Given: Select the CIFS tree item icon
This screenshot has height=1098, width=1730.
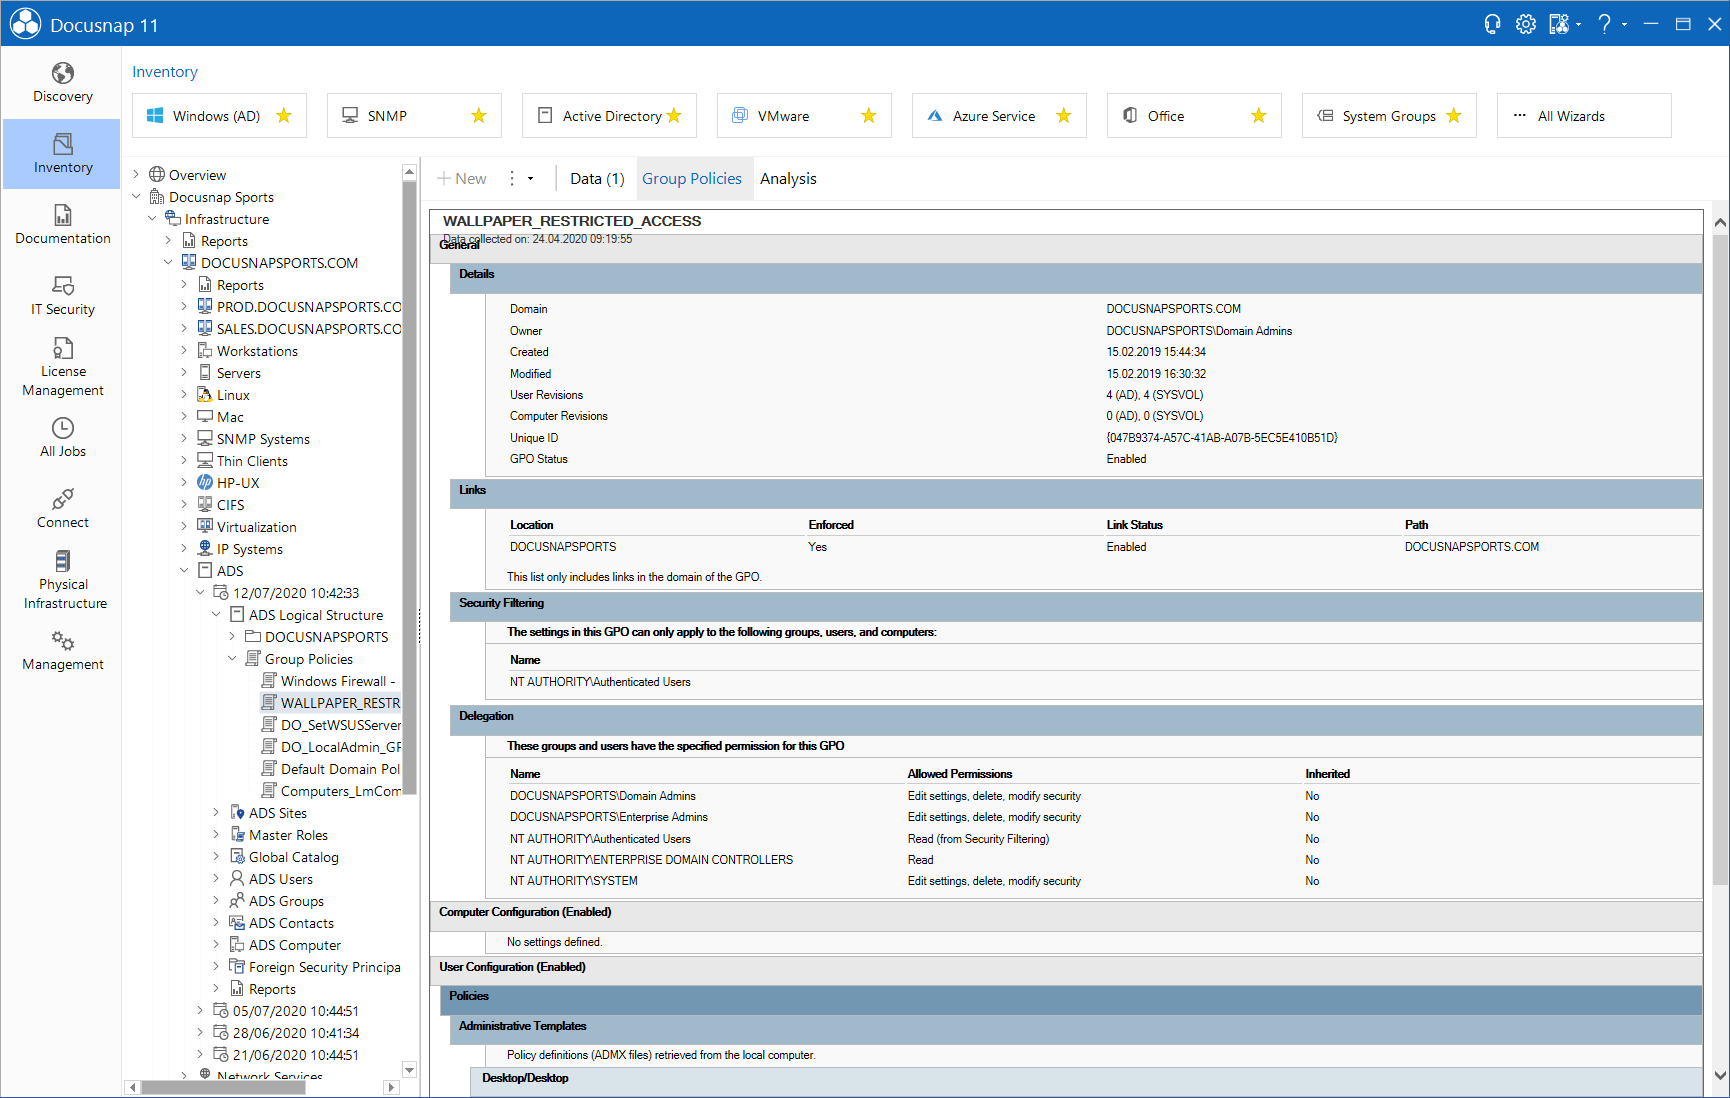Looking at the screenshot, I should (x=205, y=505).
